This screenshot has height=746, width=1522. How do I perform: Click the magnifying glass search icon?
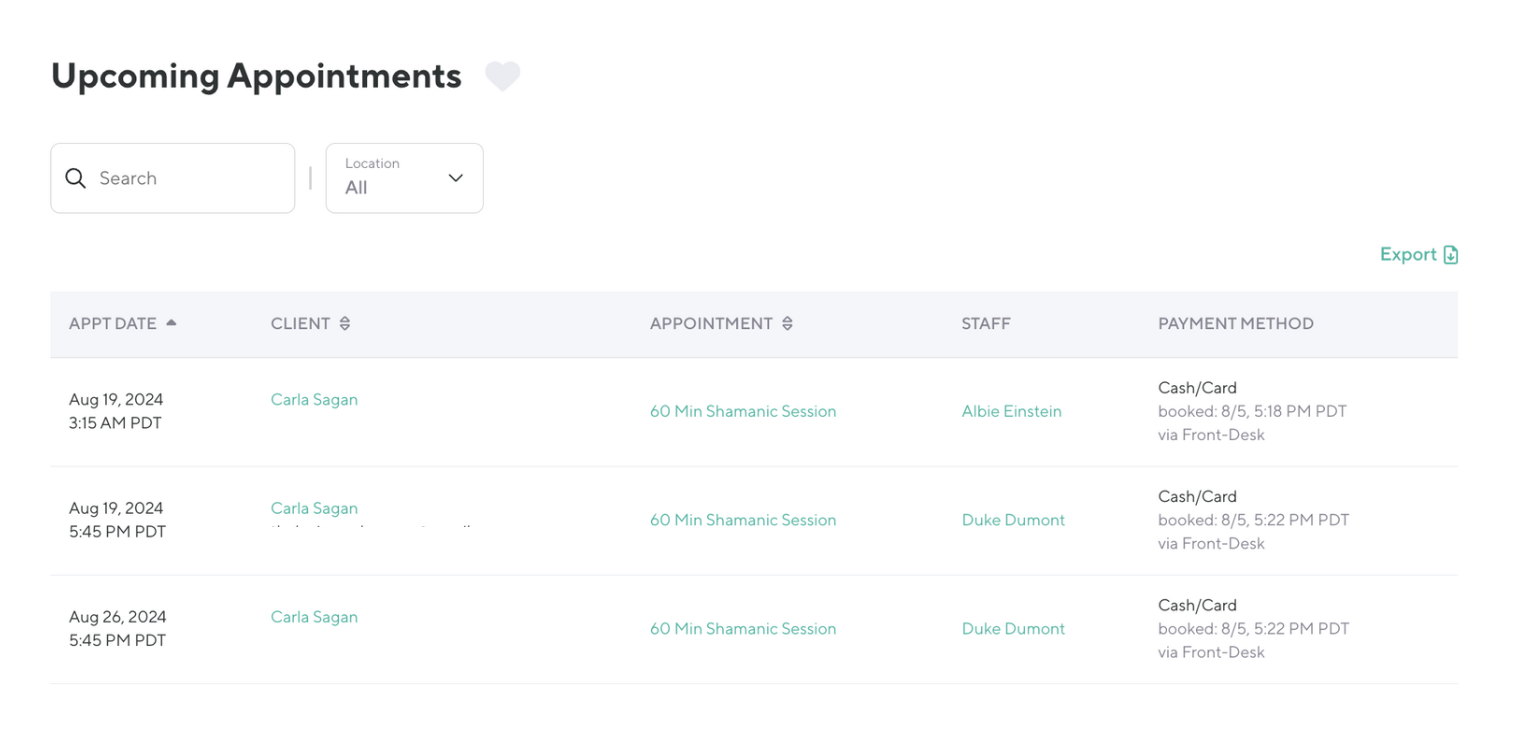[75, 178]
